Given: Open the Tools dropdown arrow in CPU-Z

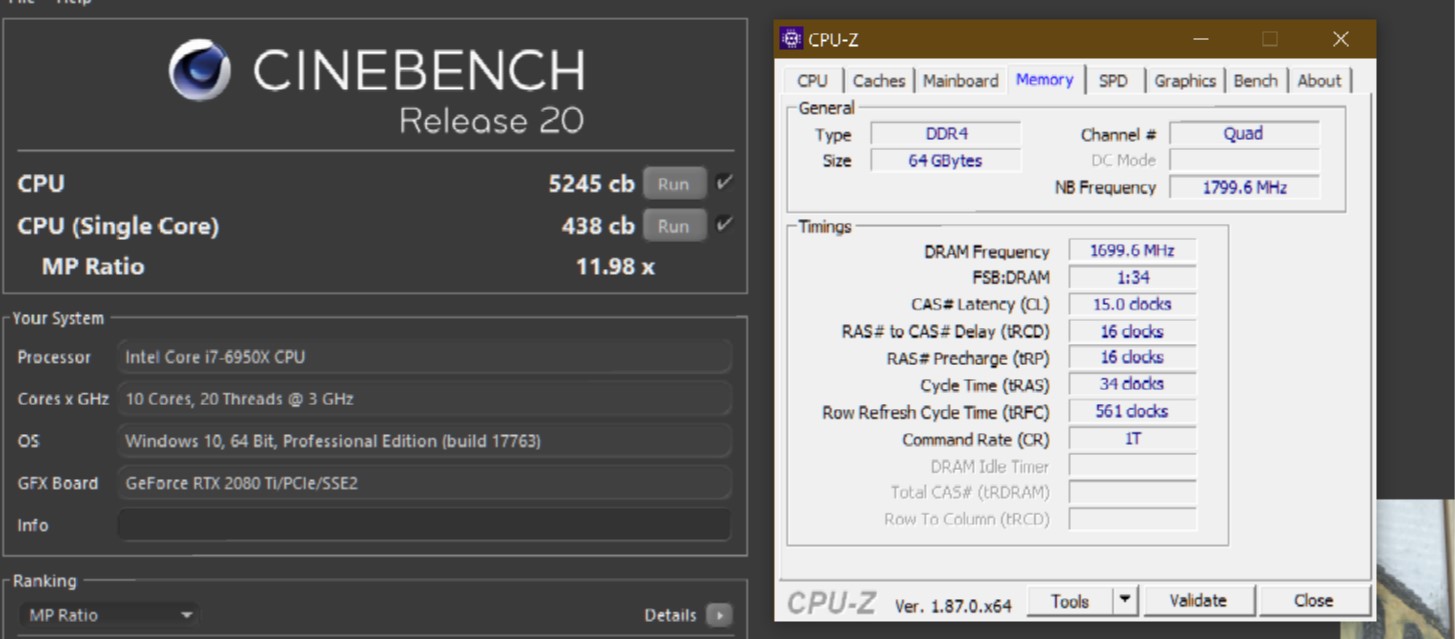Looking at the screenshot, I should coord(1126,600).
